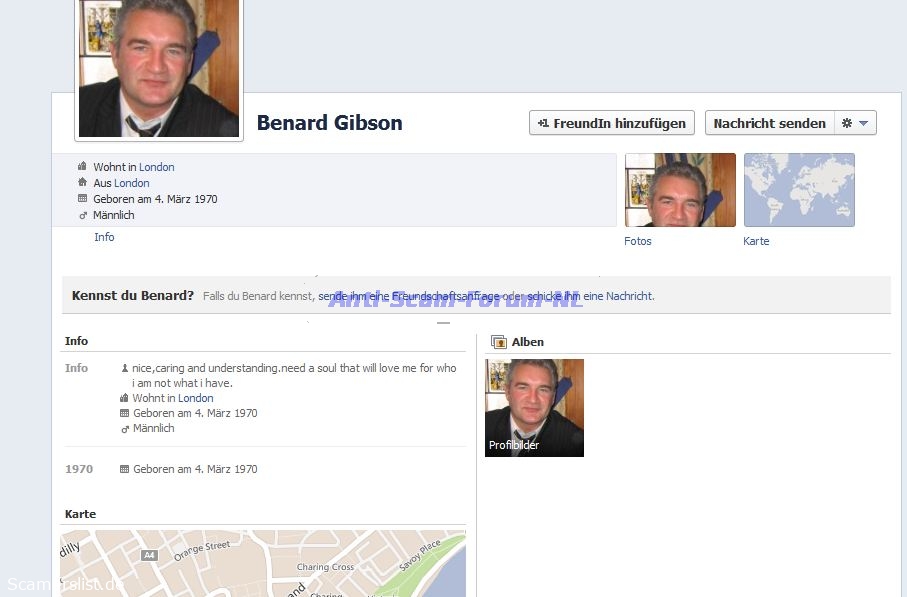Image resolution: width=907 pixels, height=597 pixels.
Task: Open the Fotos thumbnail
Action: click(x=680, y=190)
